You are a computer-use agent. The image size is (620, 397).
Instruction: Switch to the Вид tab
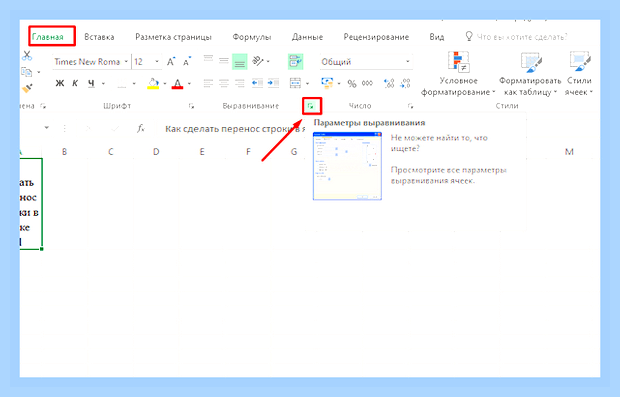(x=437, y=37)
